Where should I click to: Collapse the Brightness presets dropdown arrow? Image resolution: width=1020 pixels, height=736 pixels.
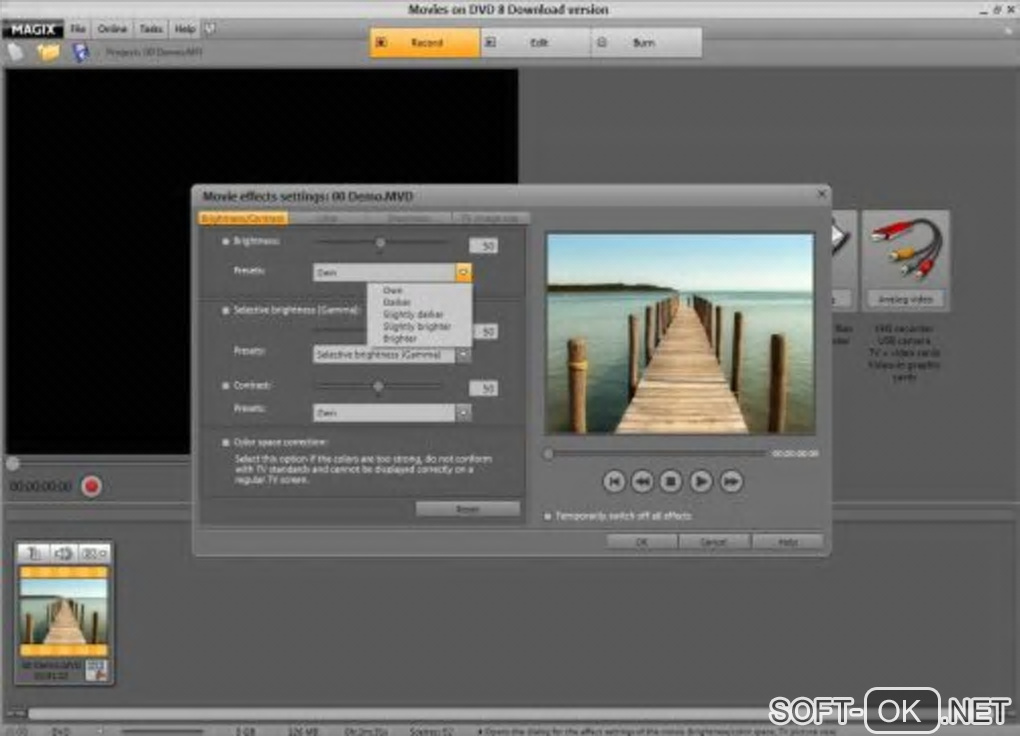463,272
